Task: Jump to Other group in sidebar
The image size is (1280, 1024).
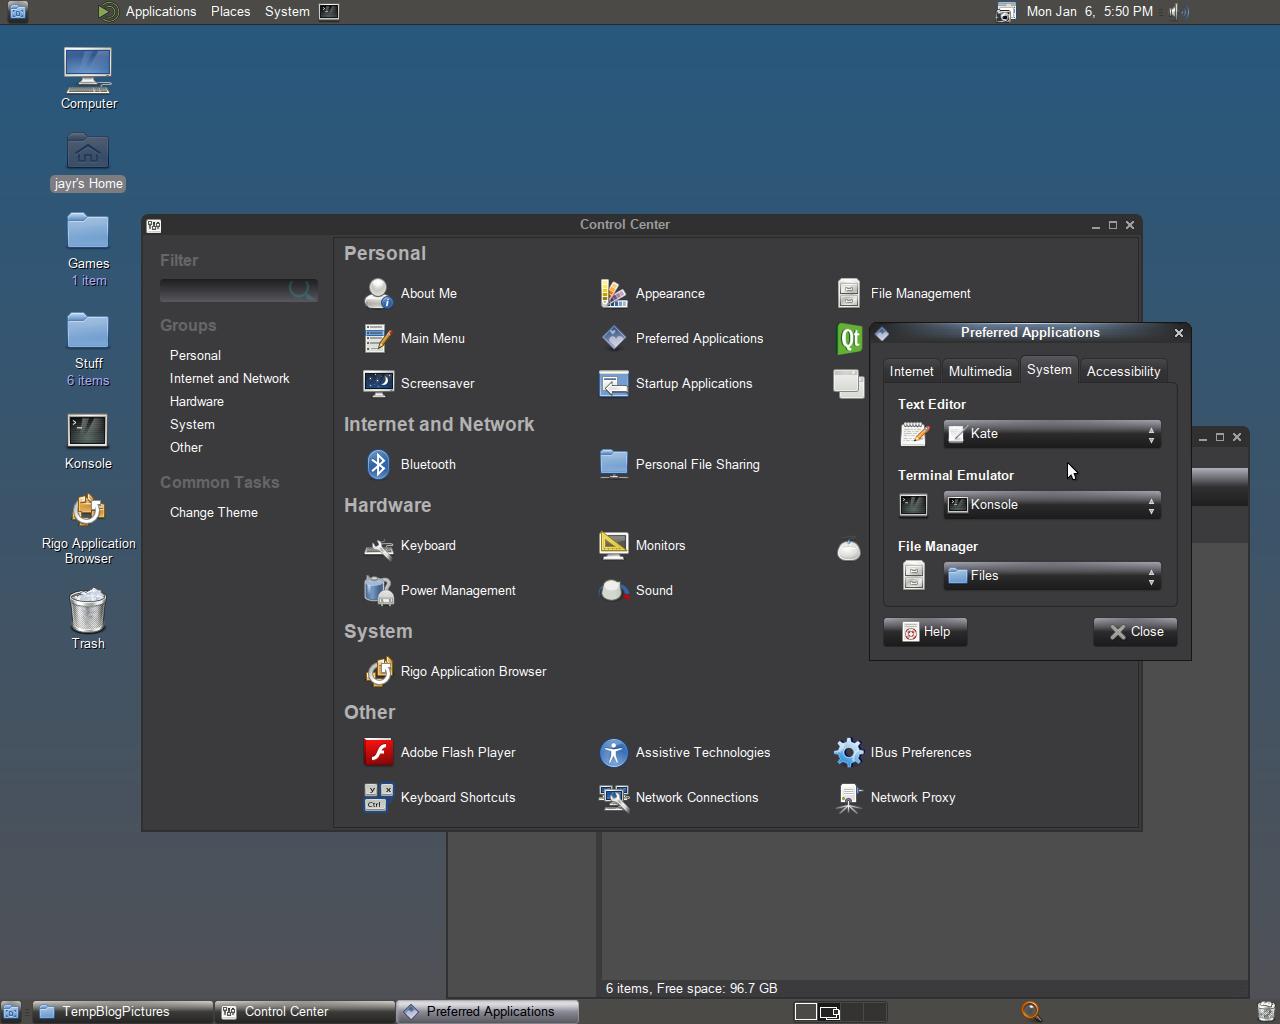Action: (186, 447)
